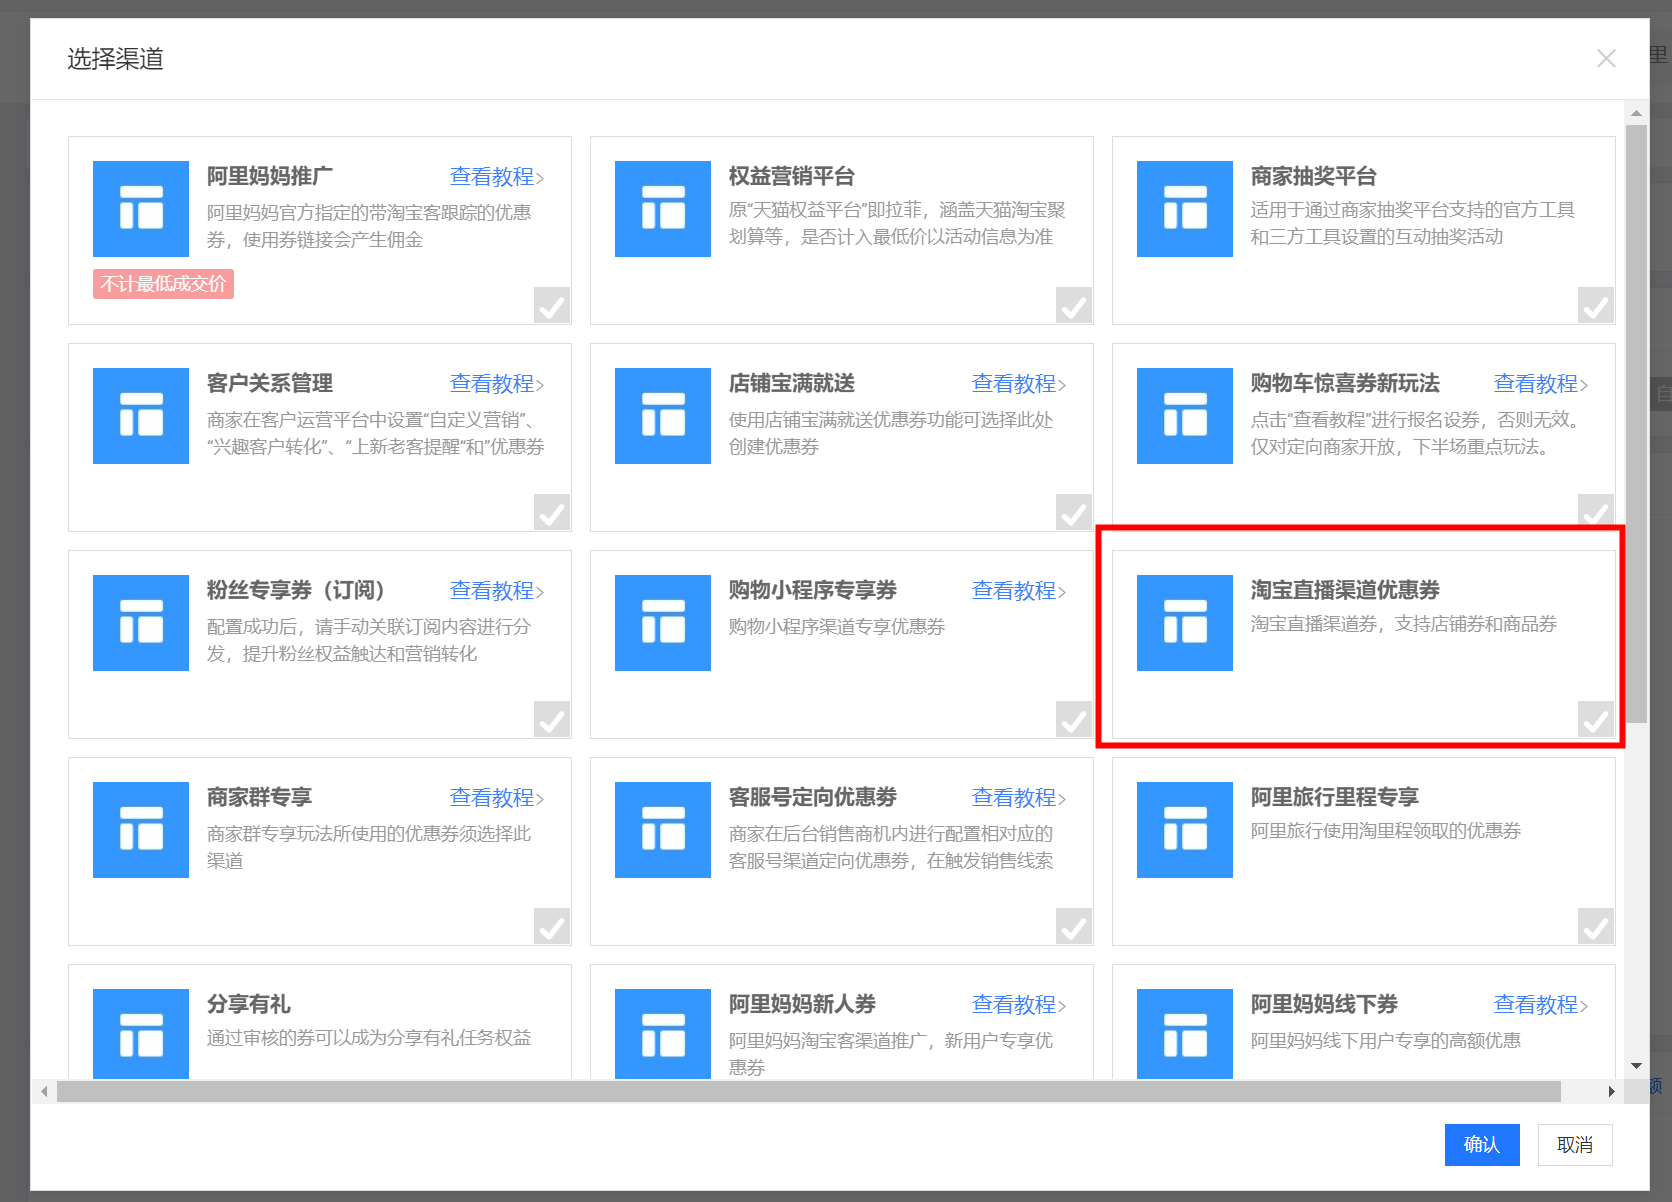Screen dimensions: 1672x1202
Task: Click the scroll-up arrow of channel list
Action: [x=1636, y=113]
